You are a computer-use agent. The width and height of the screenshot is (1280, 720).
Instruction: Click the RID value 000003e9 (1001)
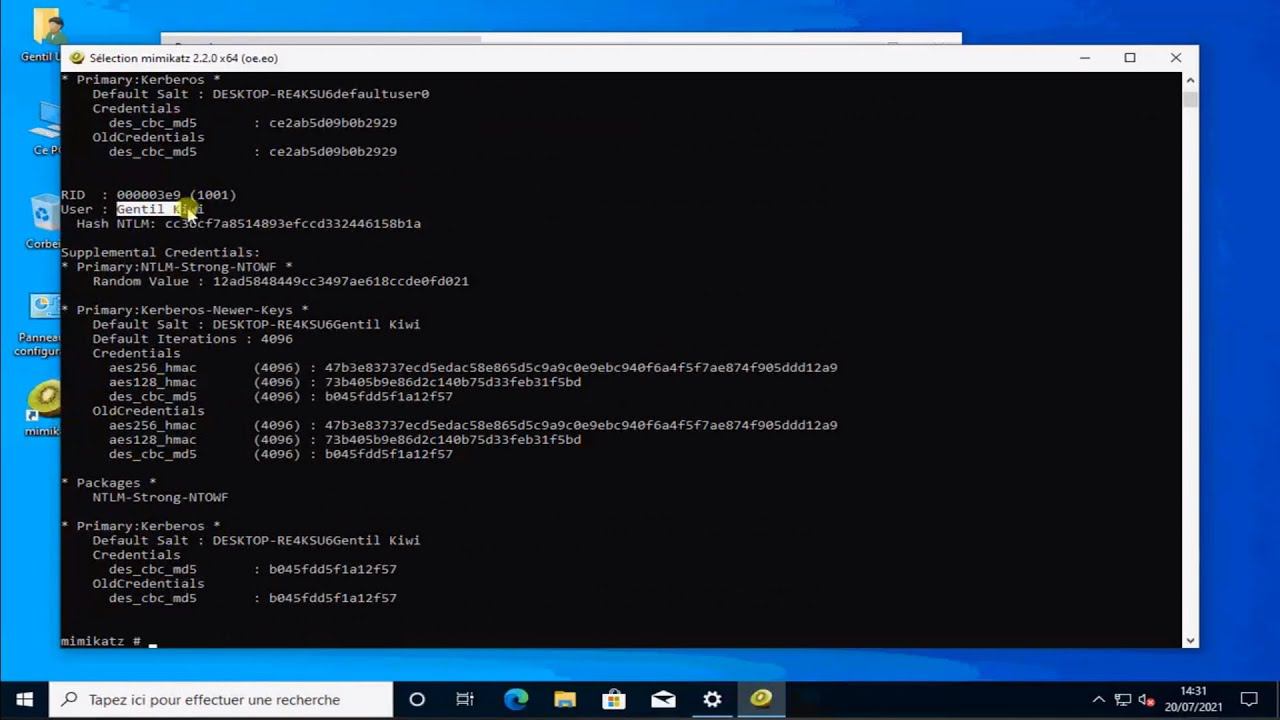[x=176, y=195]
